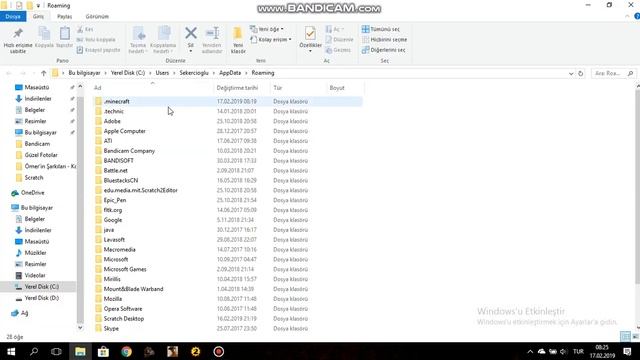Open the taskbar search magnifier

click(34, 351)
